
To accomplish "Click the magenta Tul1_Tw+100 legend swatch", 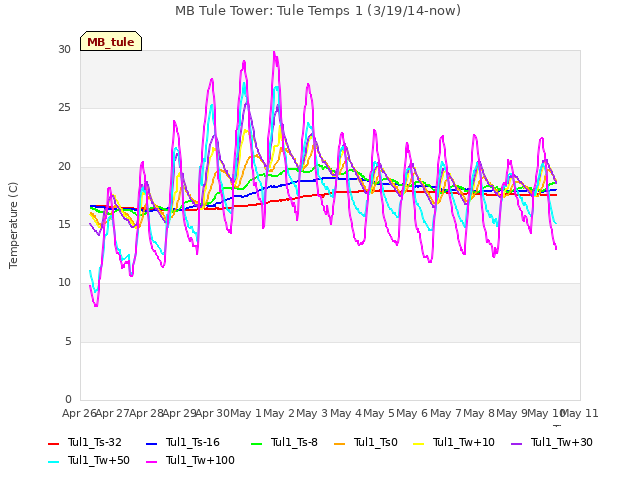I will click(x=151, y=462).
